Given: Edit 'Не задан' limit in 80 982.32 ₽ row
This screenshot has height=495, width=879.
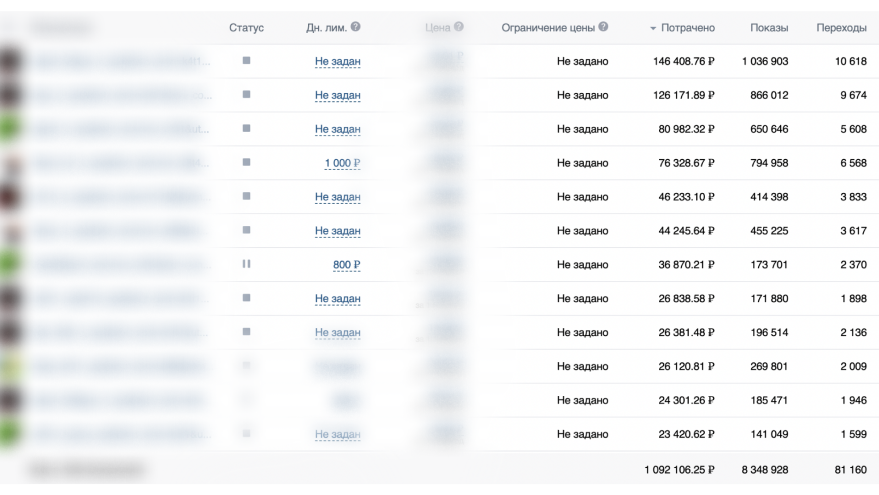Looking at the screenshot, I should [x=337, y=129].
